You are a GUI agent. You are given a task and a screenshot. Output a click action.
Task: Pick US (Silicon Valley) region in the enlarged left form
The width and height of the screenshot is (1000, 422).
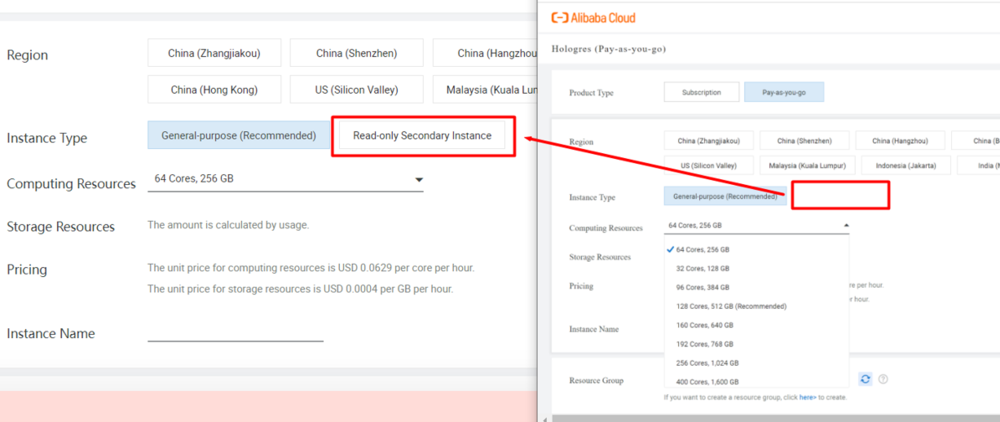(x=357, y=90)
